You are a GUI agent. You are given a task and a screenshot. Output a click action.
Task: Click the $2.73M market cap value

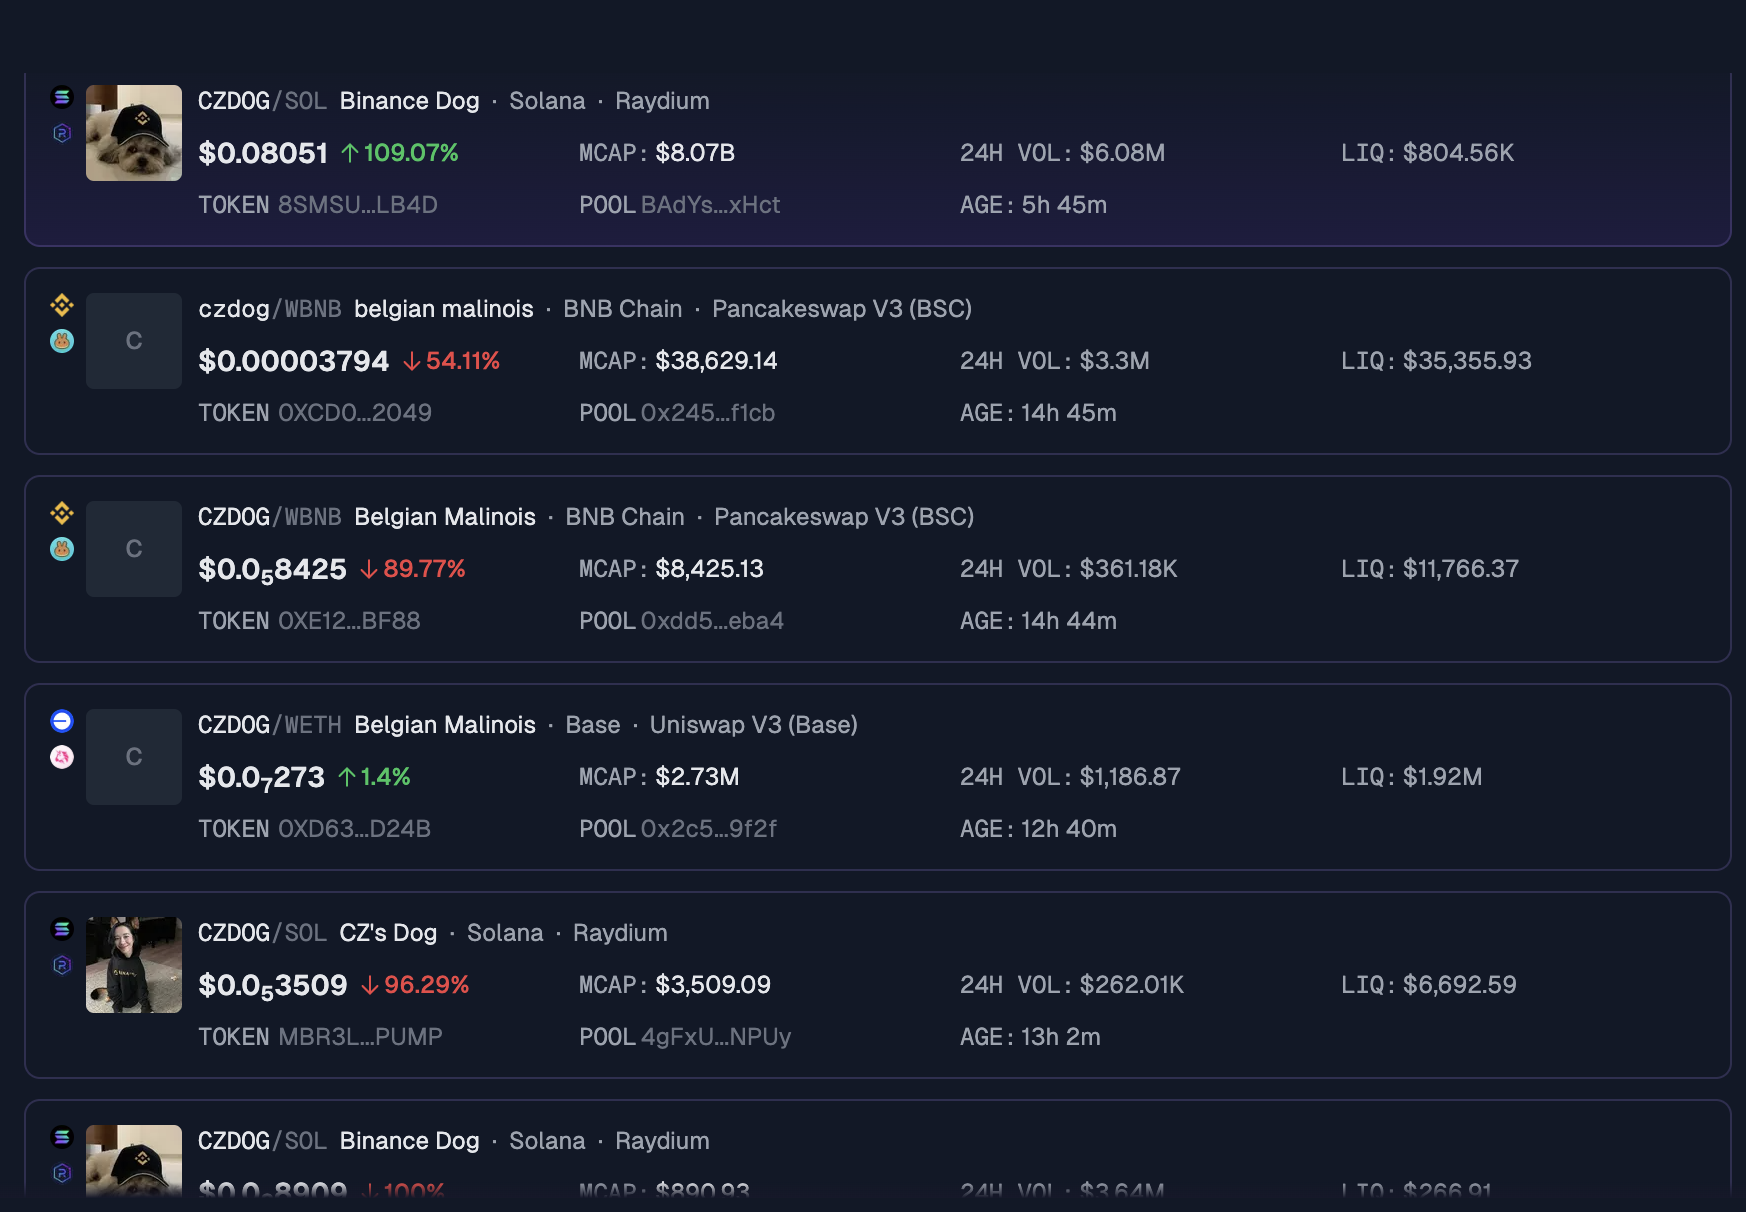tap(697, 777)
